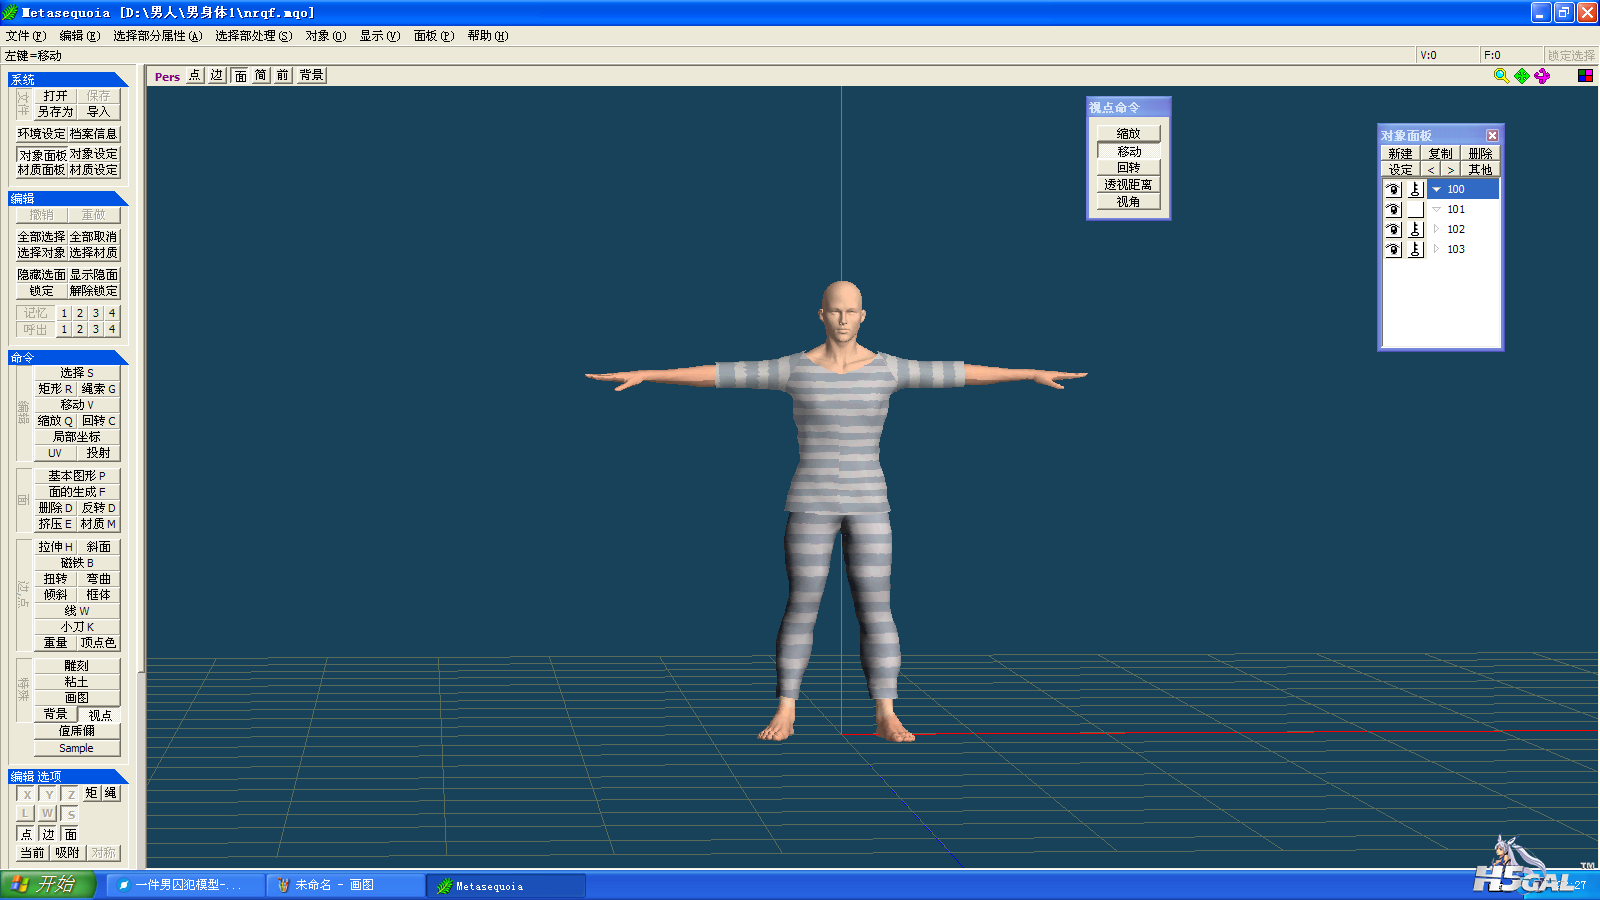Collapse the 系统 system panel header
Image resolution: width=1600 pixels, height=900 pixels.
pos(68,79)
